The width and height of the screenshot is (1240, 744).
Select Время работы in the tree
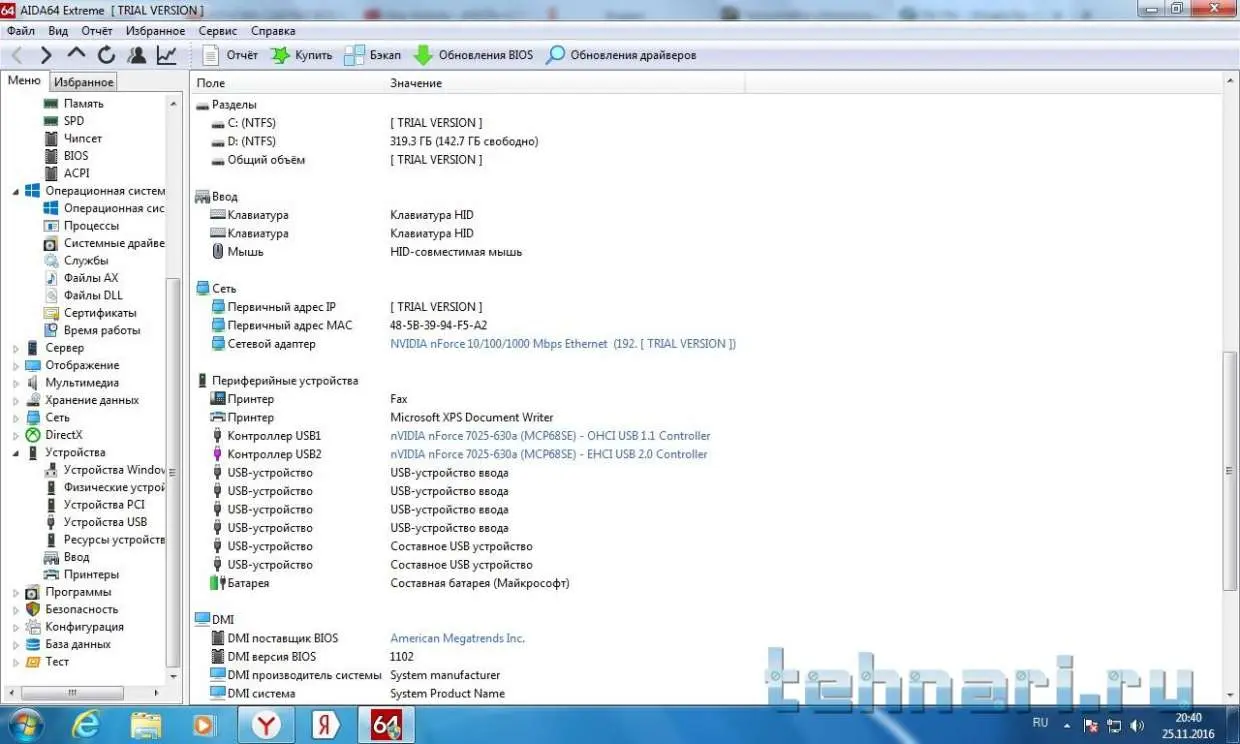pyautogui.click(x=102, y=331)
